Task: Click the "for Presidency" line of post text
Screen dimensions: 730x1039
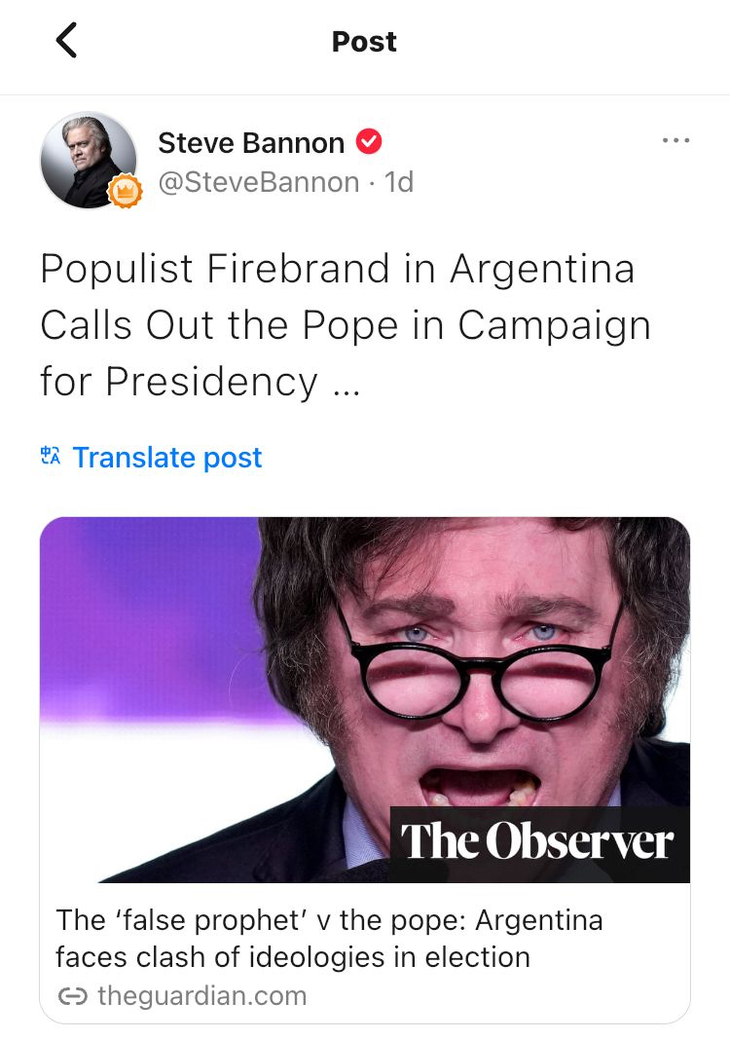Action: tap(179, 381)
